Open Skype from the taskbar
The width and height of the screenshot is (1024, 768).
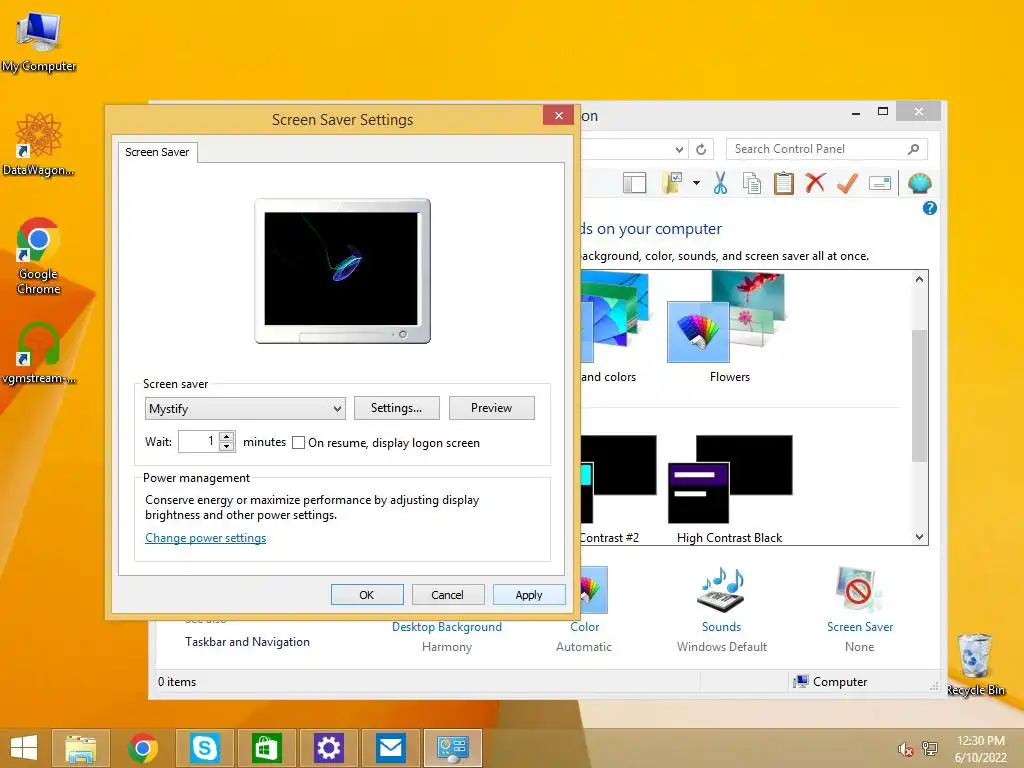[204, 748]
